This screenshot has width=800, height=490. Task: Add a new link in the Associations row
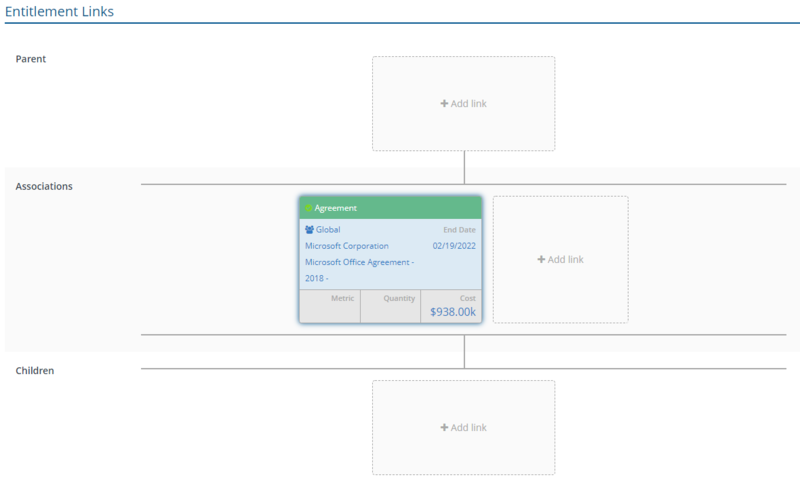560,260
